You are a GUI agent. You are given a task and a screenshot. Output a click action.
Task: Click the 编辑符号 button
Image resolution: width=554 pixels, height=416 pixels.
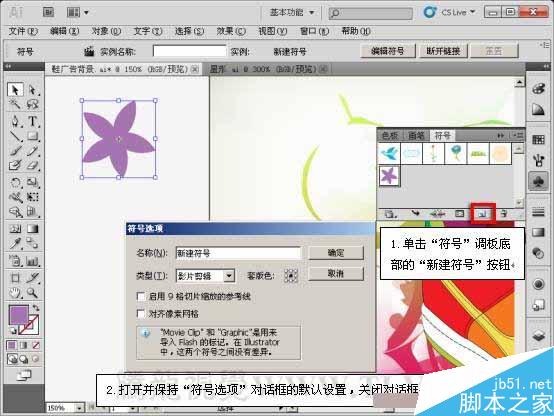pos(388,51)
